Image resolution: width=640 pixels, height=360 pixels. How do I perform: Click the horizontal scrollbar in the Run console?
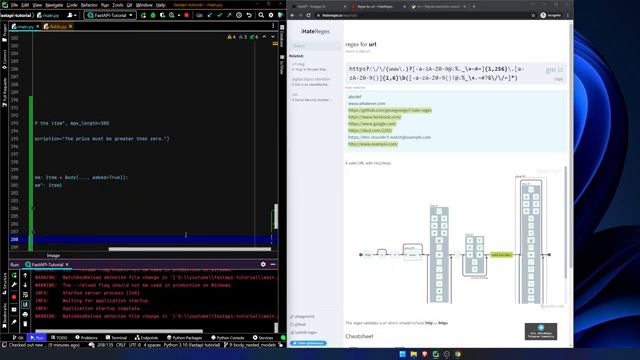coord(119,331)
